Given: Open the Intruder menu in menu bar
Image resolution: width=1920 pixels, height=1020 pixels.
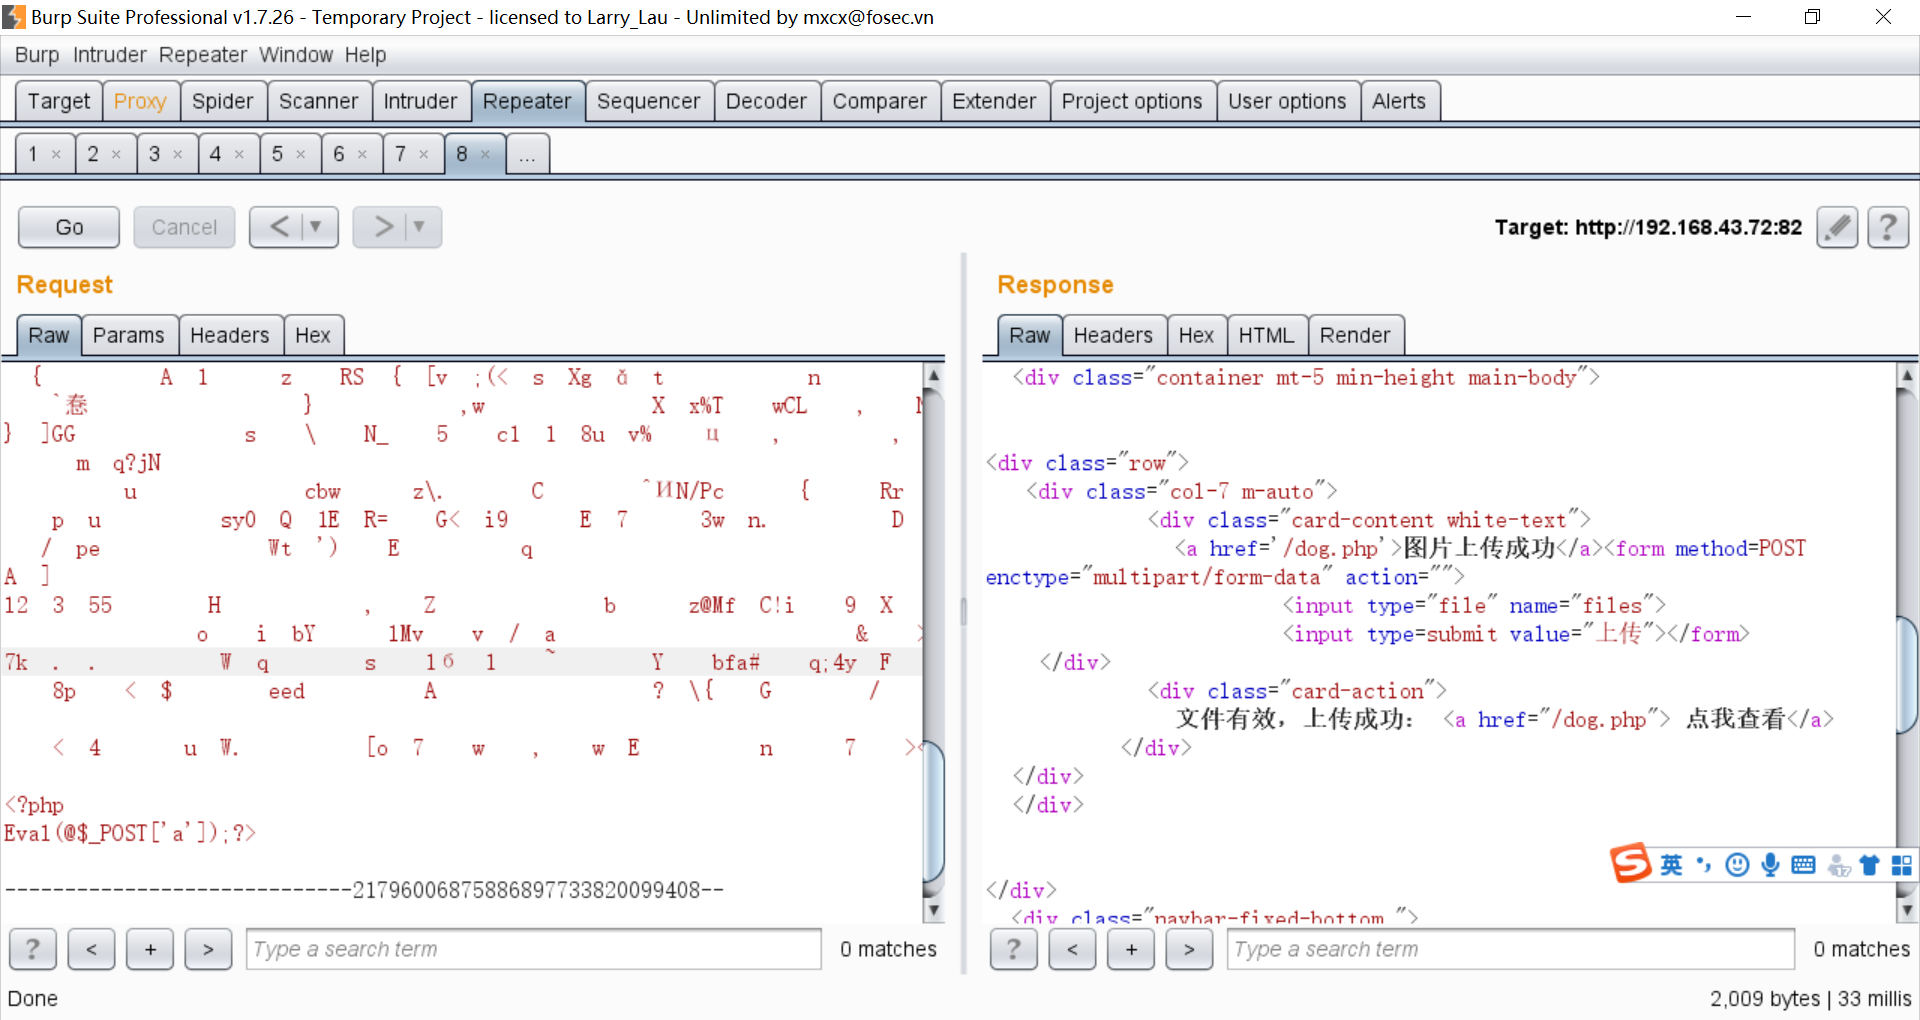Looking at the screenshot, I should coord(110,55).
